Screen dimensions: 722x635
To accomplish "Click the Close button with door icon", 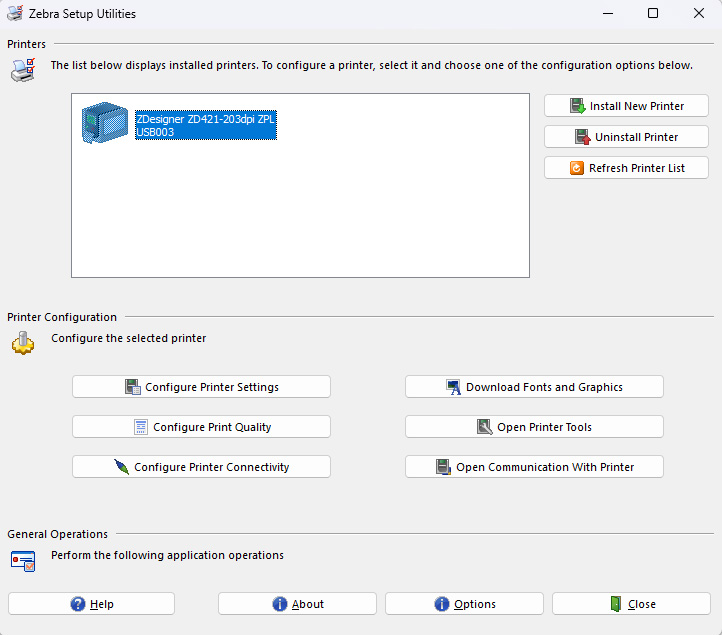I will click(631, 604).
